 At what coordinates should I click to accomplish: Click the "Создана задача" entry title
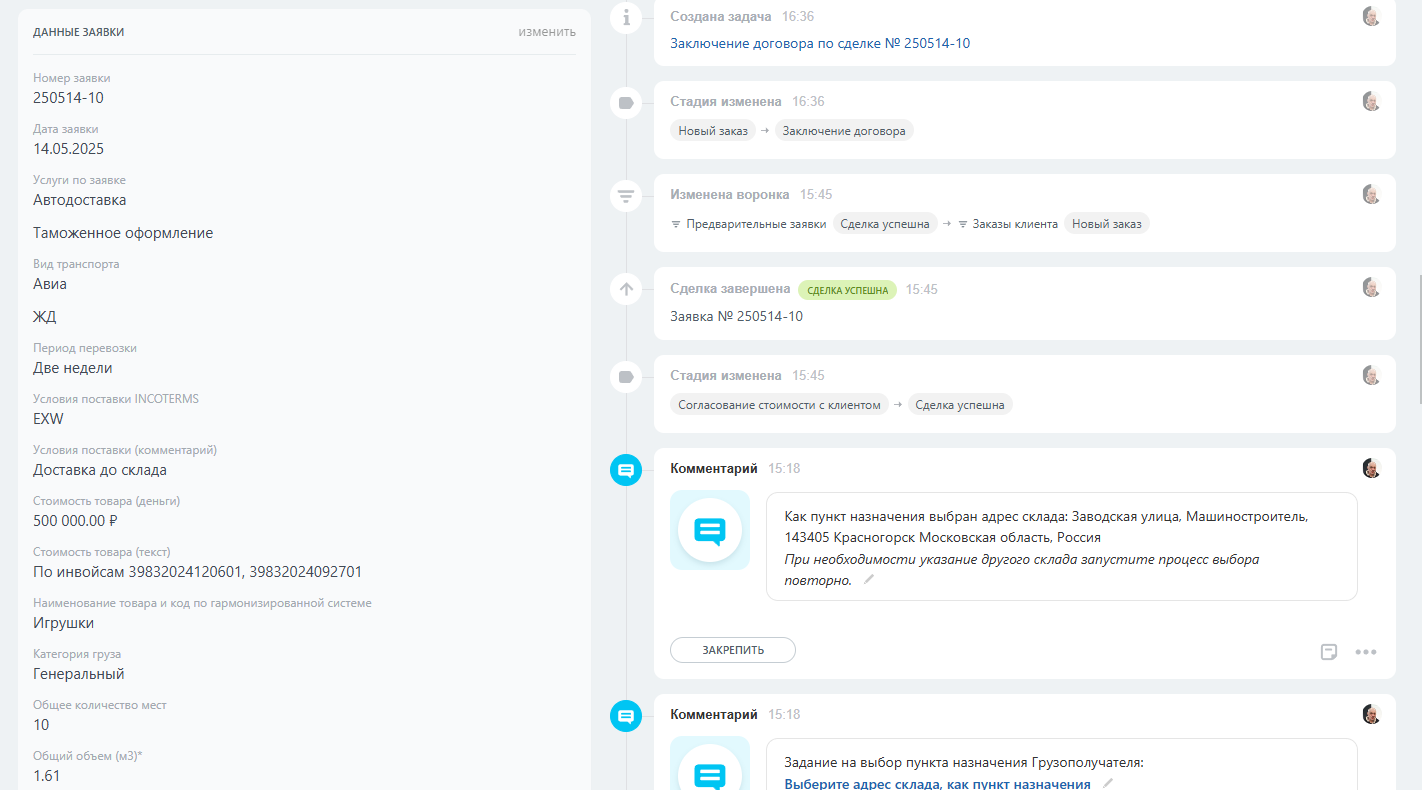tap(721, 17)
